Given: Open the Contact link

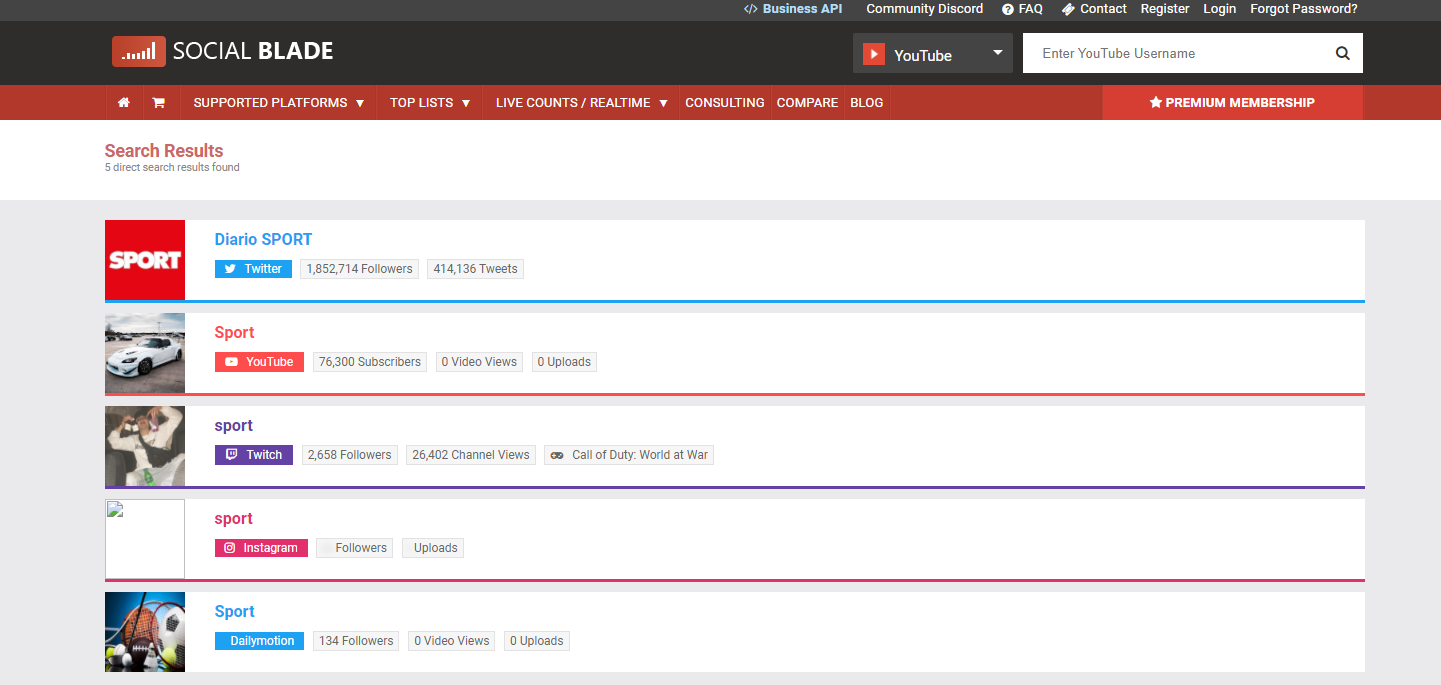Looking at the screenshot, I should coord(1094,9).
